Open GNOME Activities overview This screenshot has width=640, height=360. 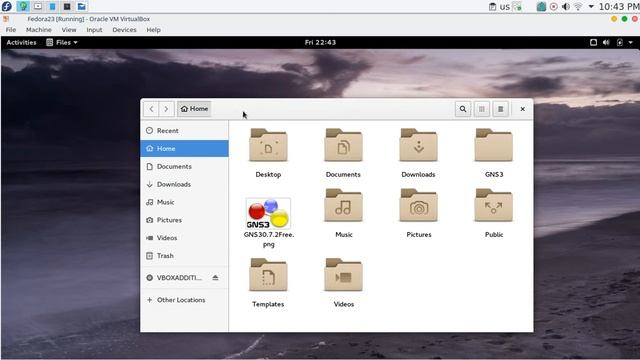tap(21, 42)
